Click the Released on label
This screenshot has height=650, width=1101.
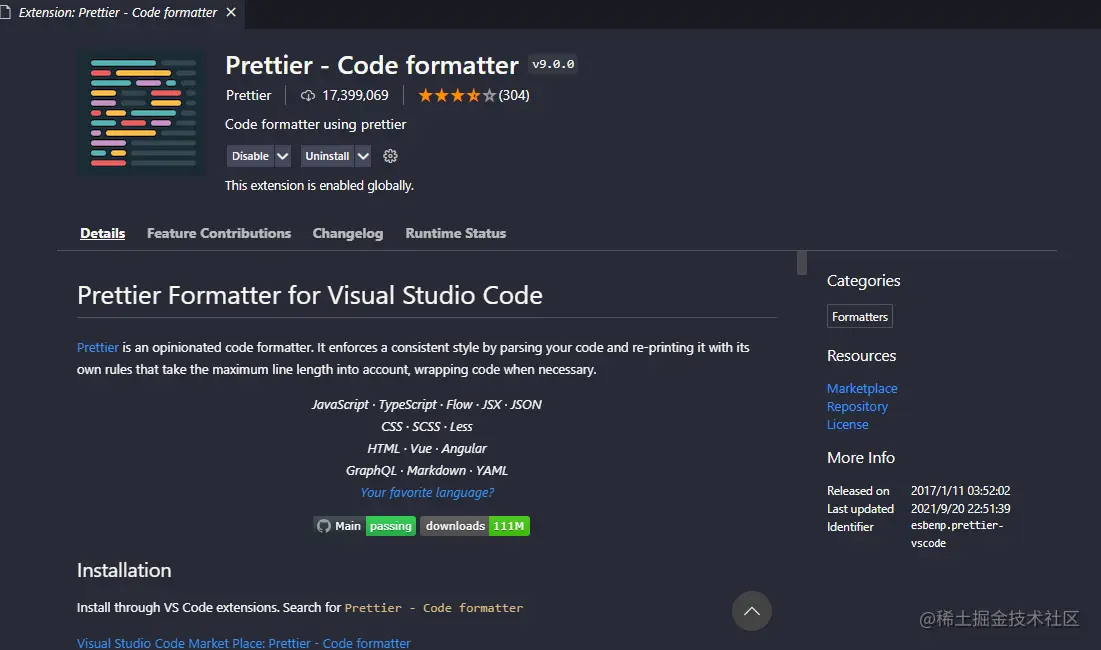(x=857, y=491)
